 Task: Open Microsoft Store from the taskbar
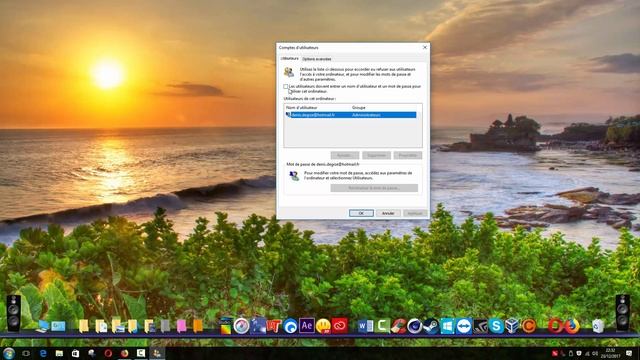(76, 353)
